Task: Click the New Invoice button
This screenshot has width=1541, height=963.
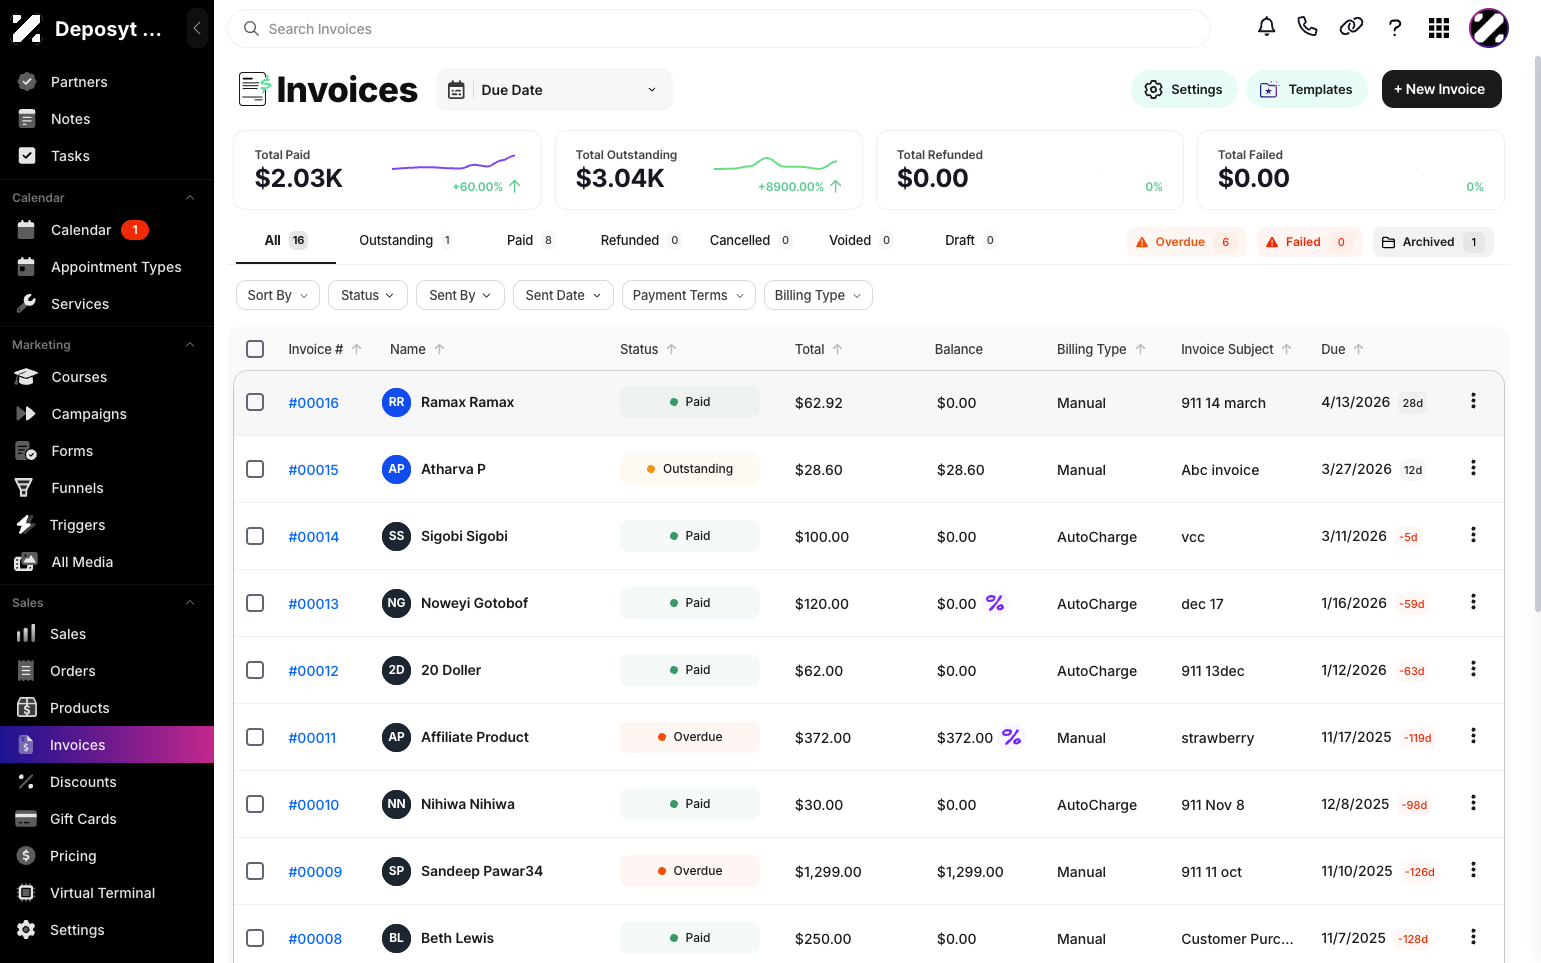Action: [x=1441, y=89]
